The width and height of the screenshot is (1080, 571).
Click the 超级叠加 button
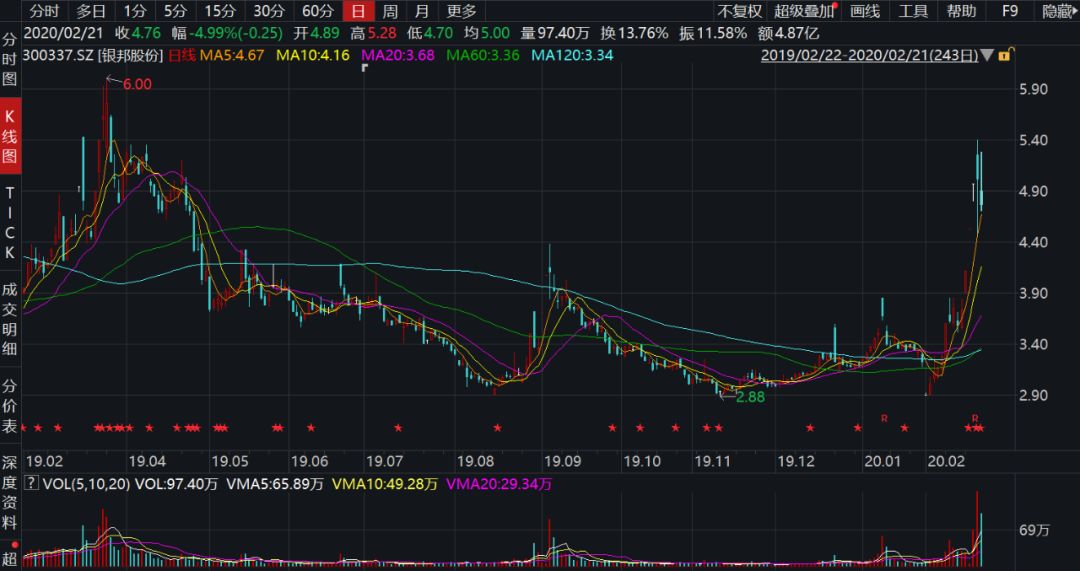pyautogui.click(x=802, y=12)
